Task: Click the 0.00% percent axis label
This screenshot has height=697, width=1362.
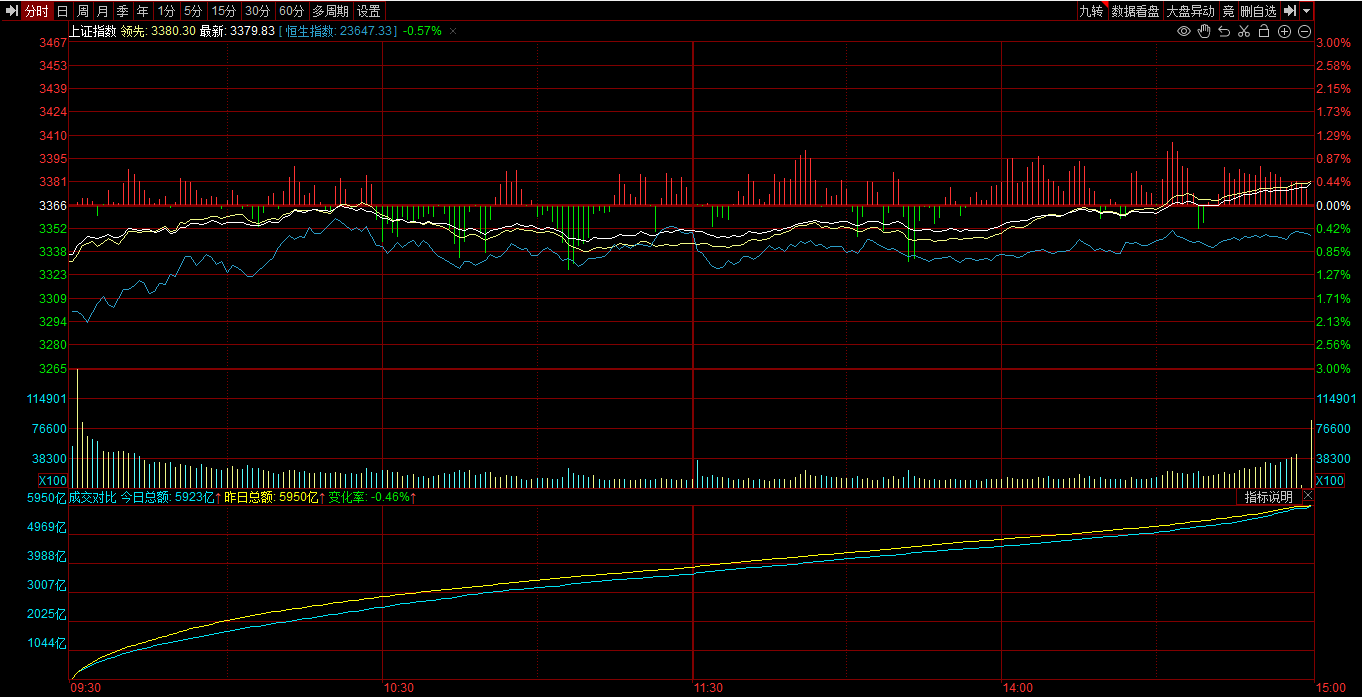Action: (x=1334, y=206)
